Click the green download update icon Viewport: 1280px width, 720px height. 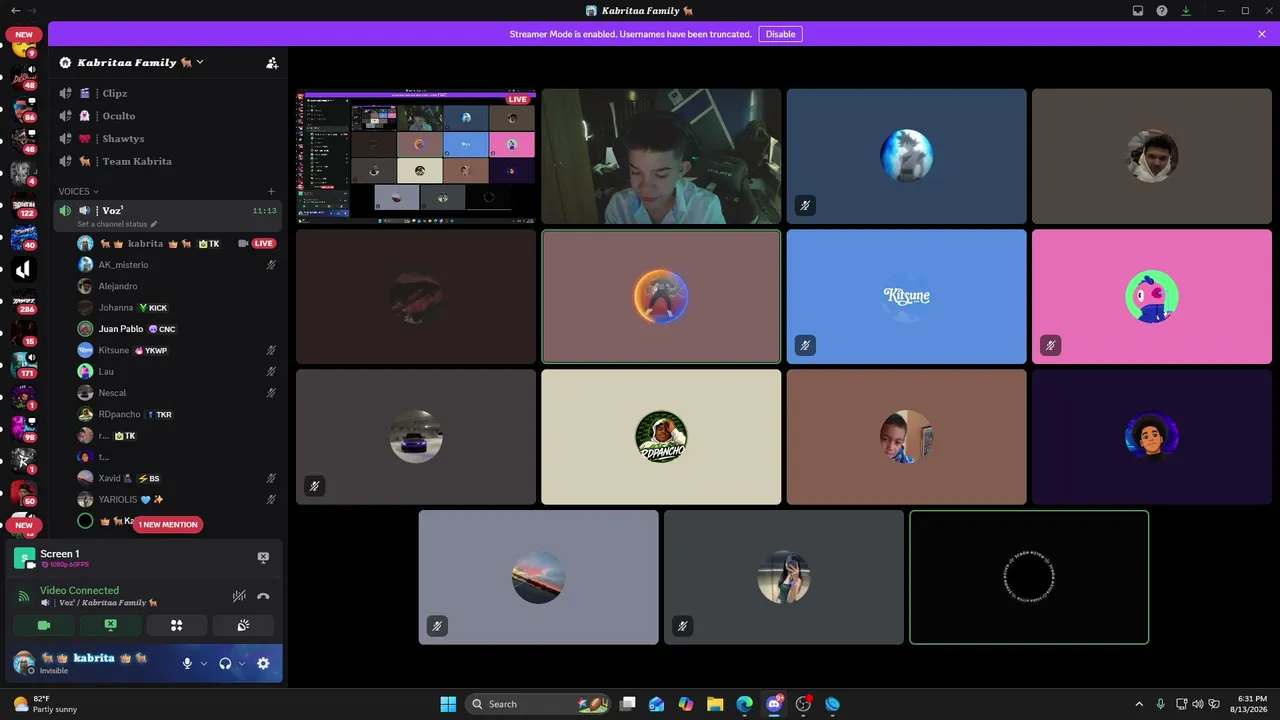tap(1186, 11)
